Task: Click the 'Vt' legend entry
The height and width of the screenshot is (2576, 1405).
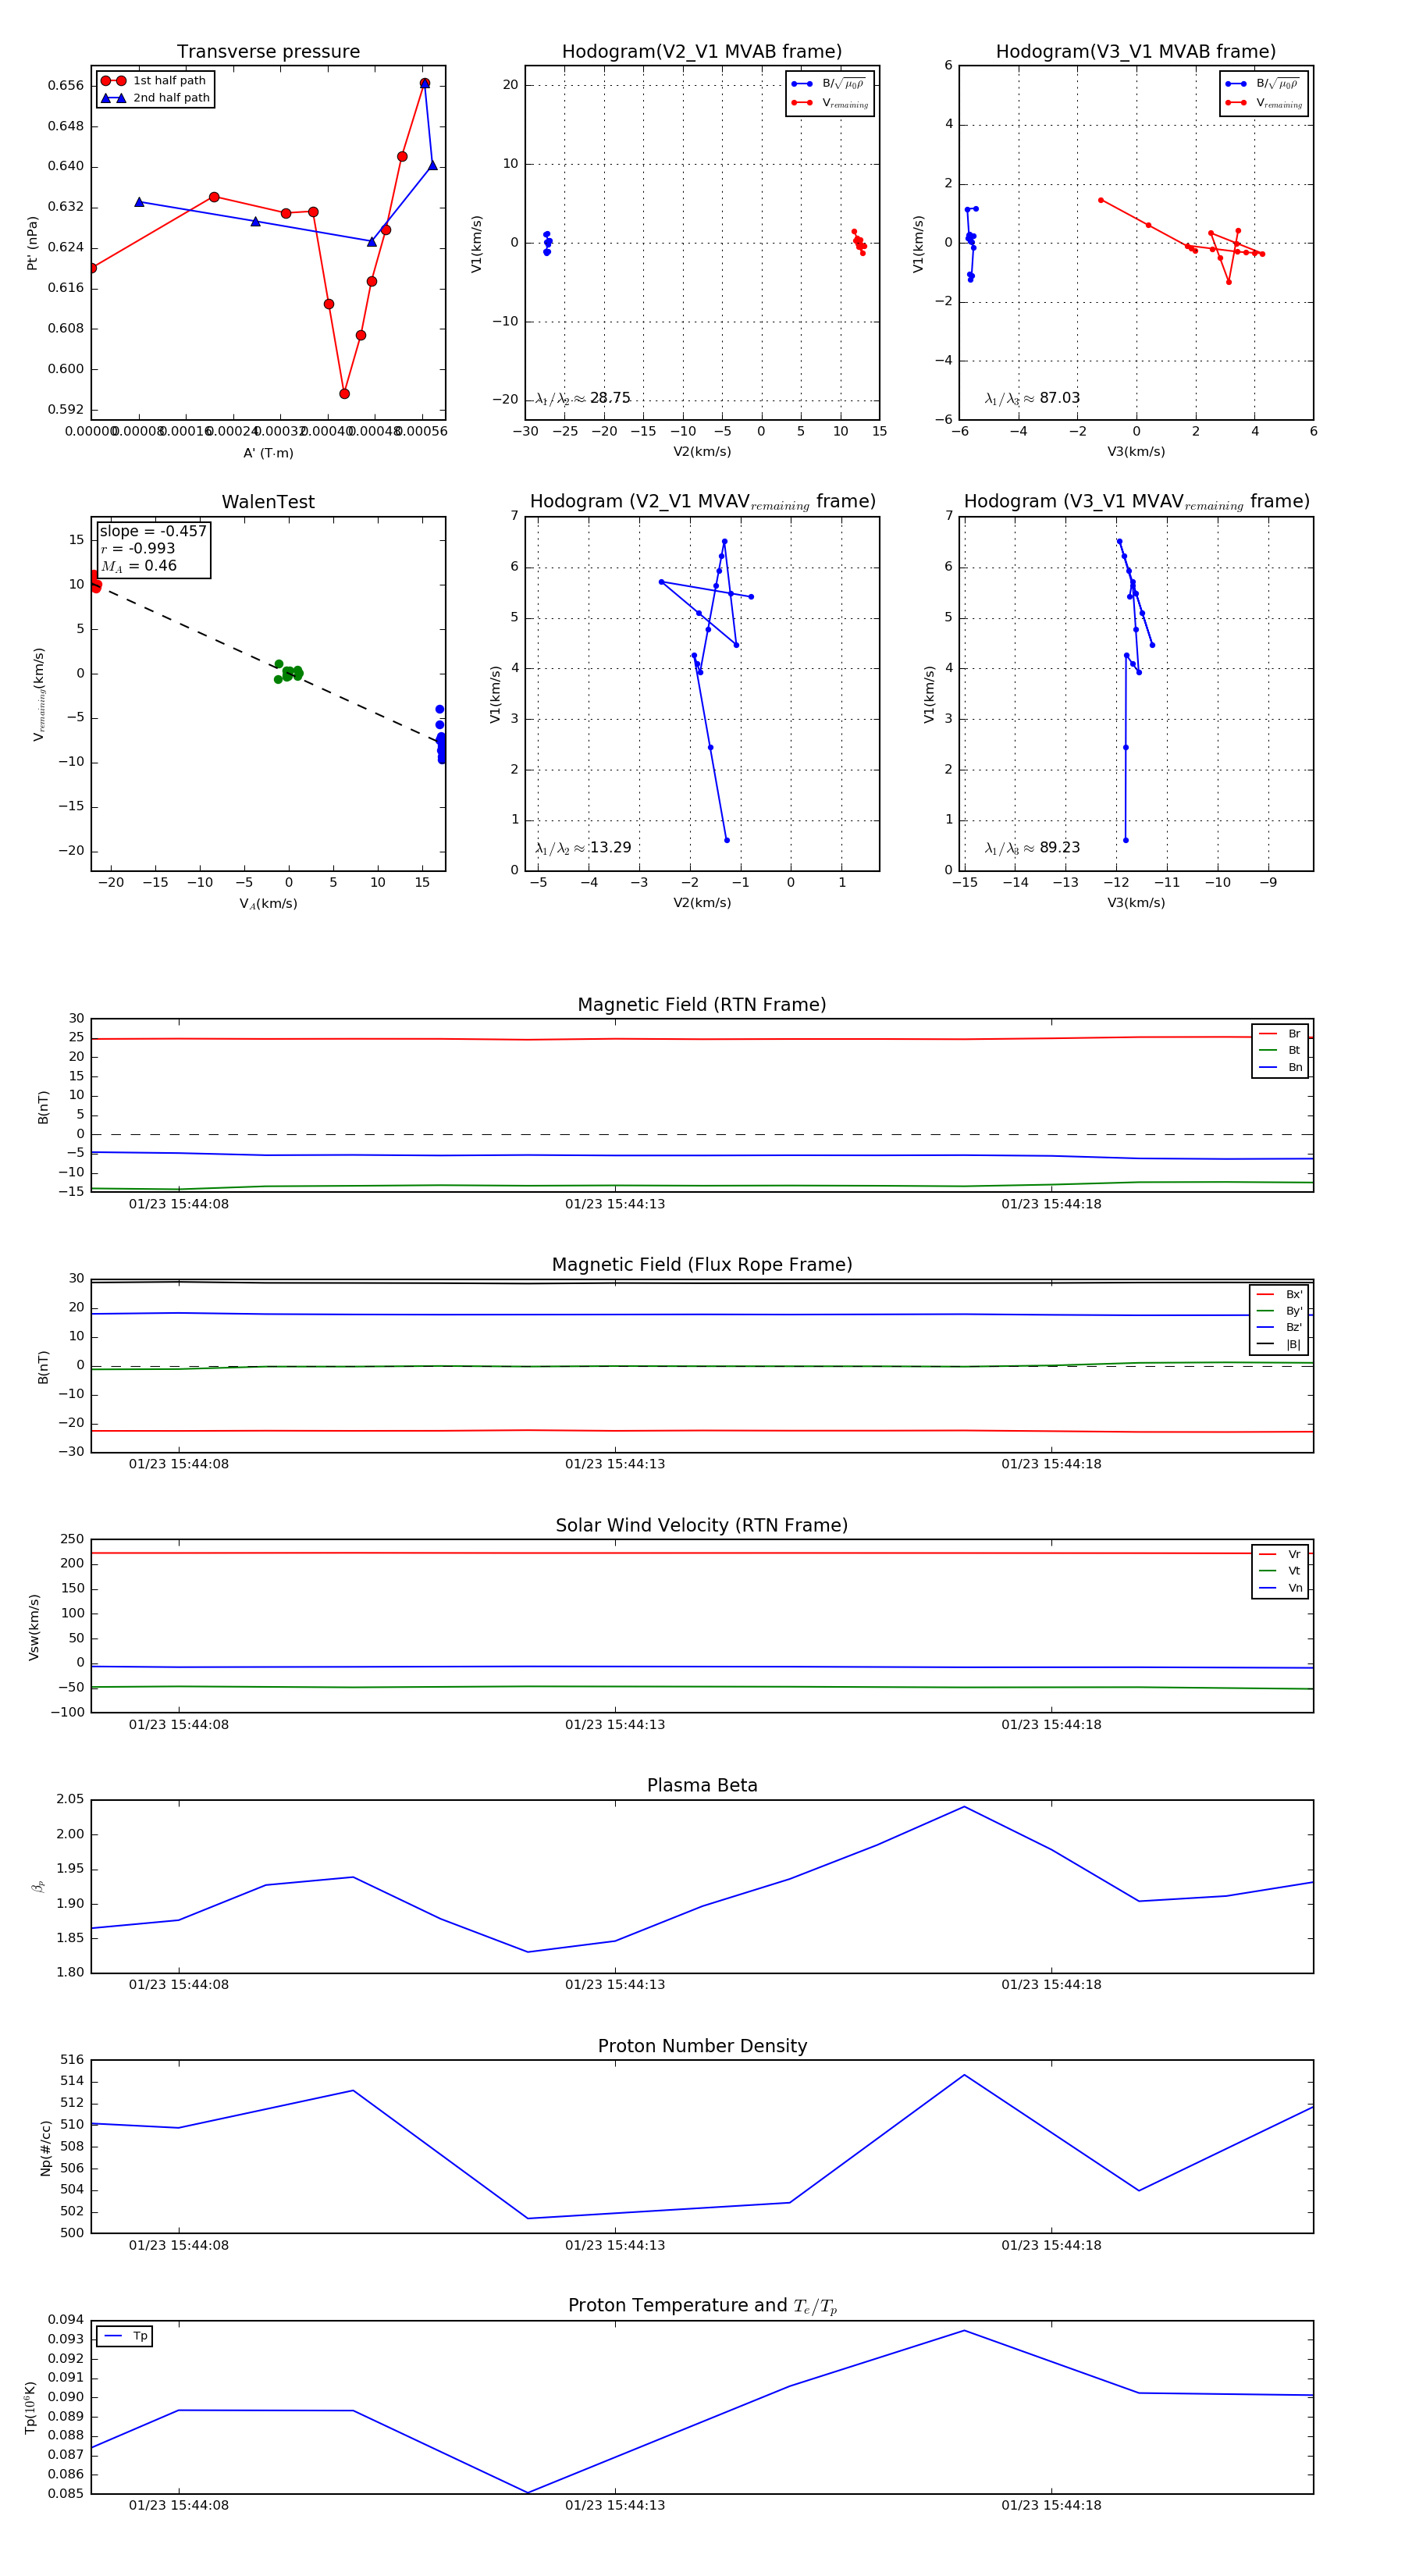Action: pos(1280,1571)
